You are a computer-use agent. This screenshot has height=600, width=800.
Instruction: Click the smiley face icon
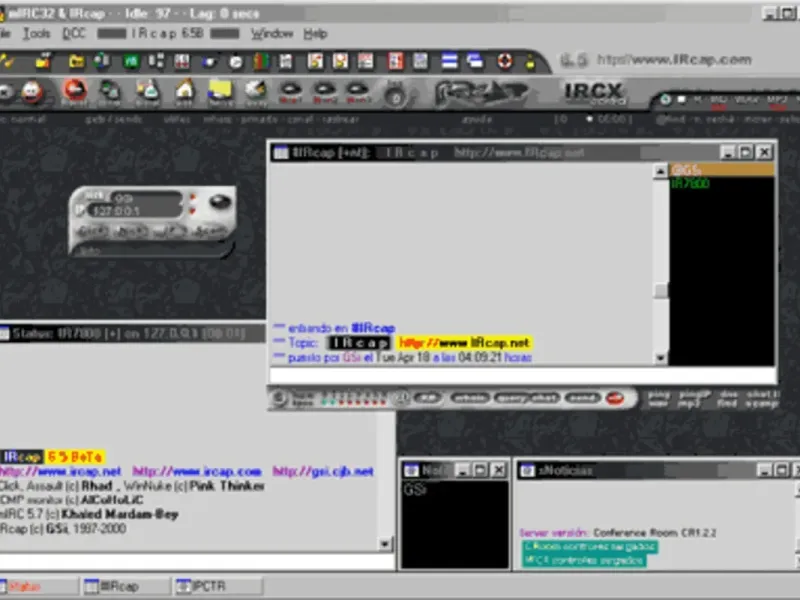click(32, 92)
